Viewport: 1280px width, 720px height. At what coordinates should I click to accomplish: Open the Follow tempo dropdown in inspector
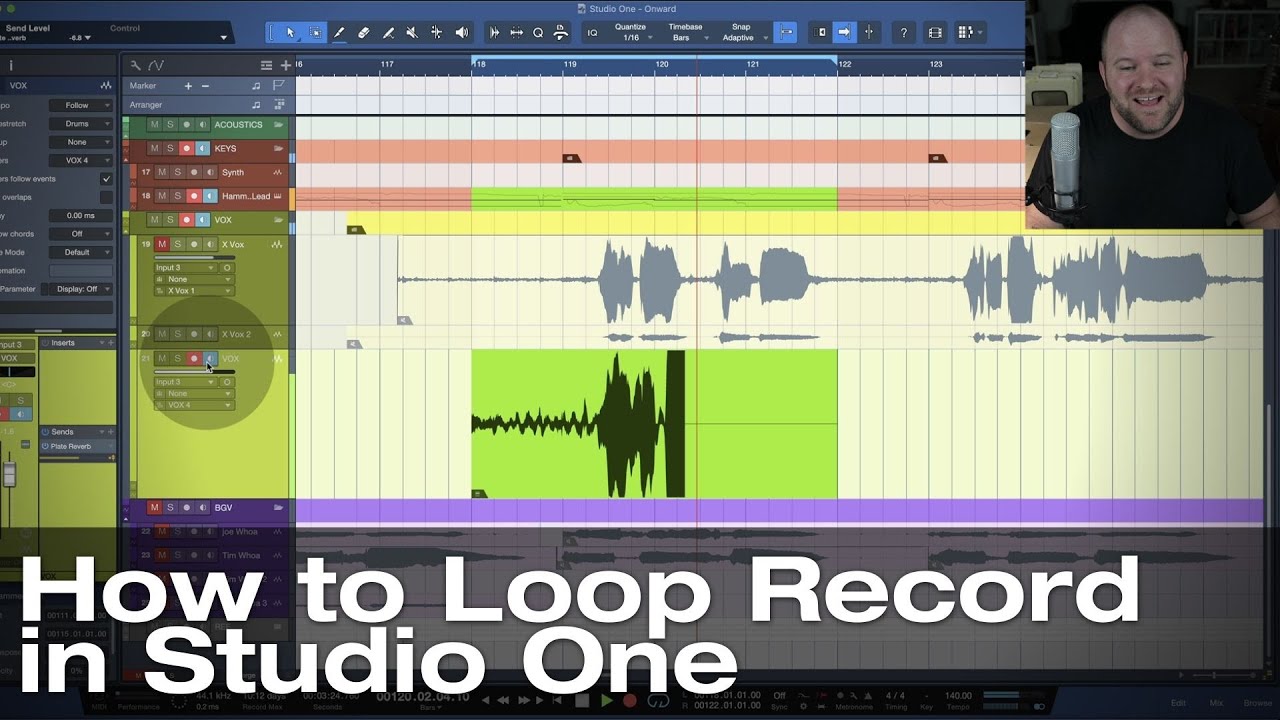[81, 105]
